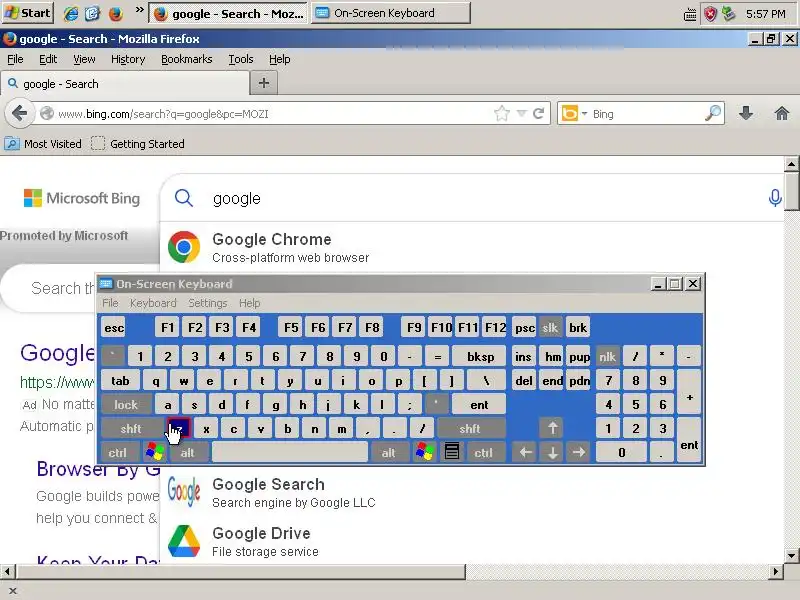Open the URL history dropdown arrow

(x=521, y=113)
